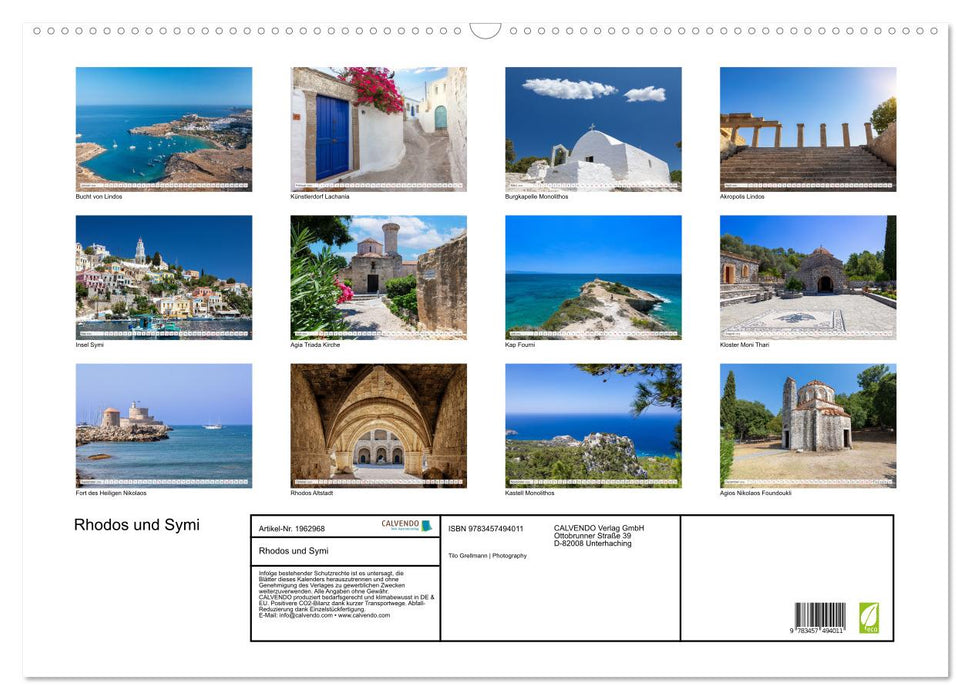Click the teal square next to CALVENDO logo

pos(426,524)
